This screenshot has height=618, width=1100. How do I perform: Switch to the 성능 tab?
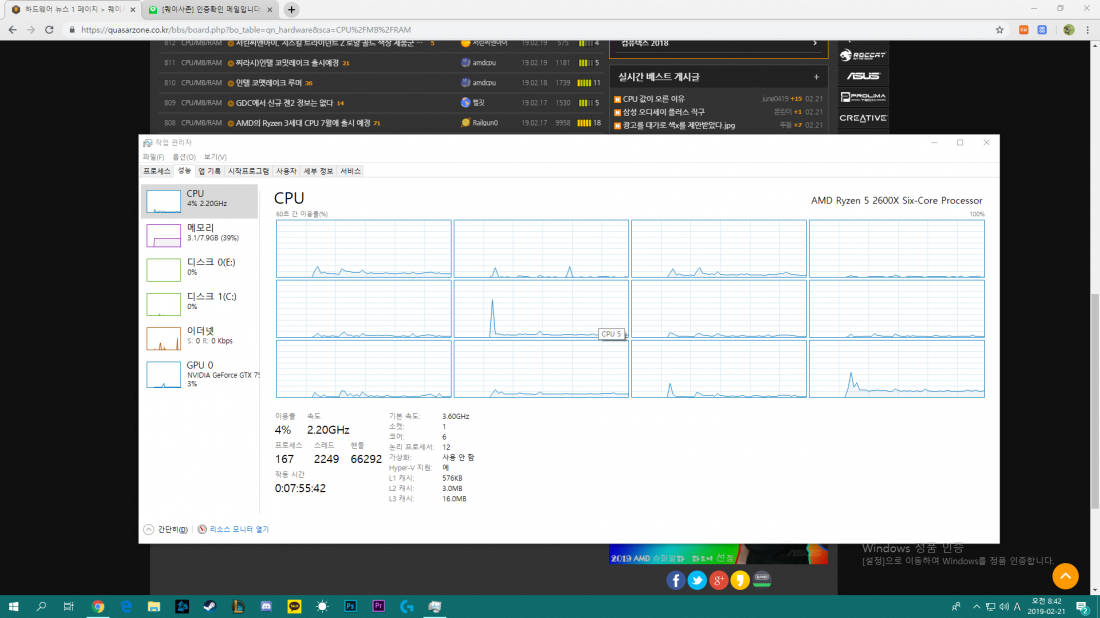click(x=184, y=170)
